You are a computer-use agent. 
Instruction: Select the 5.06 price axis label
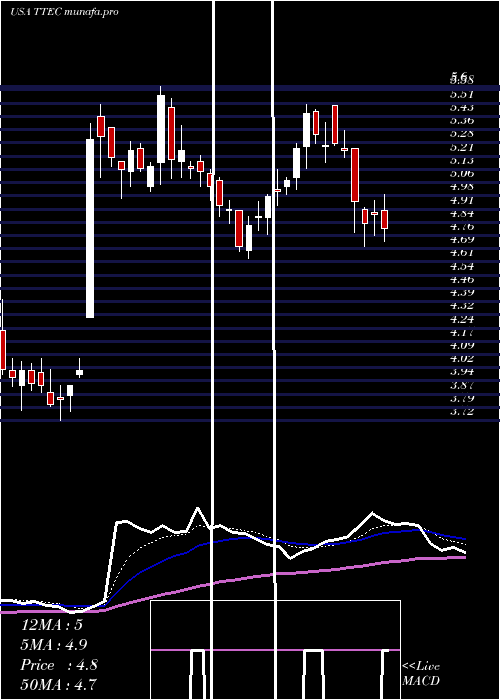[x=461, y=173]
